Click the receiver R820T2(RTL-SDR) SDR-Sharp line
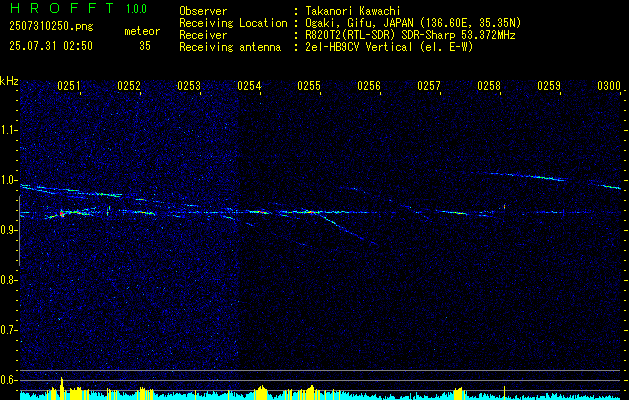 (x=410, y=35)
